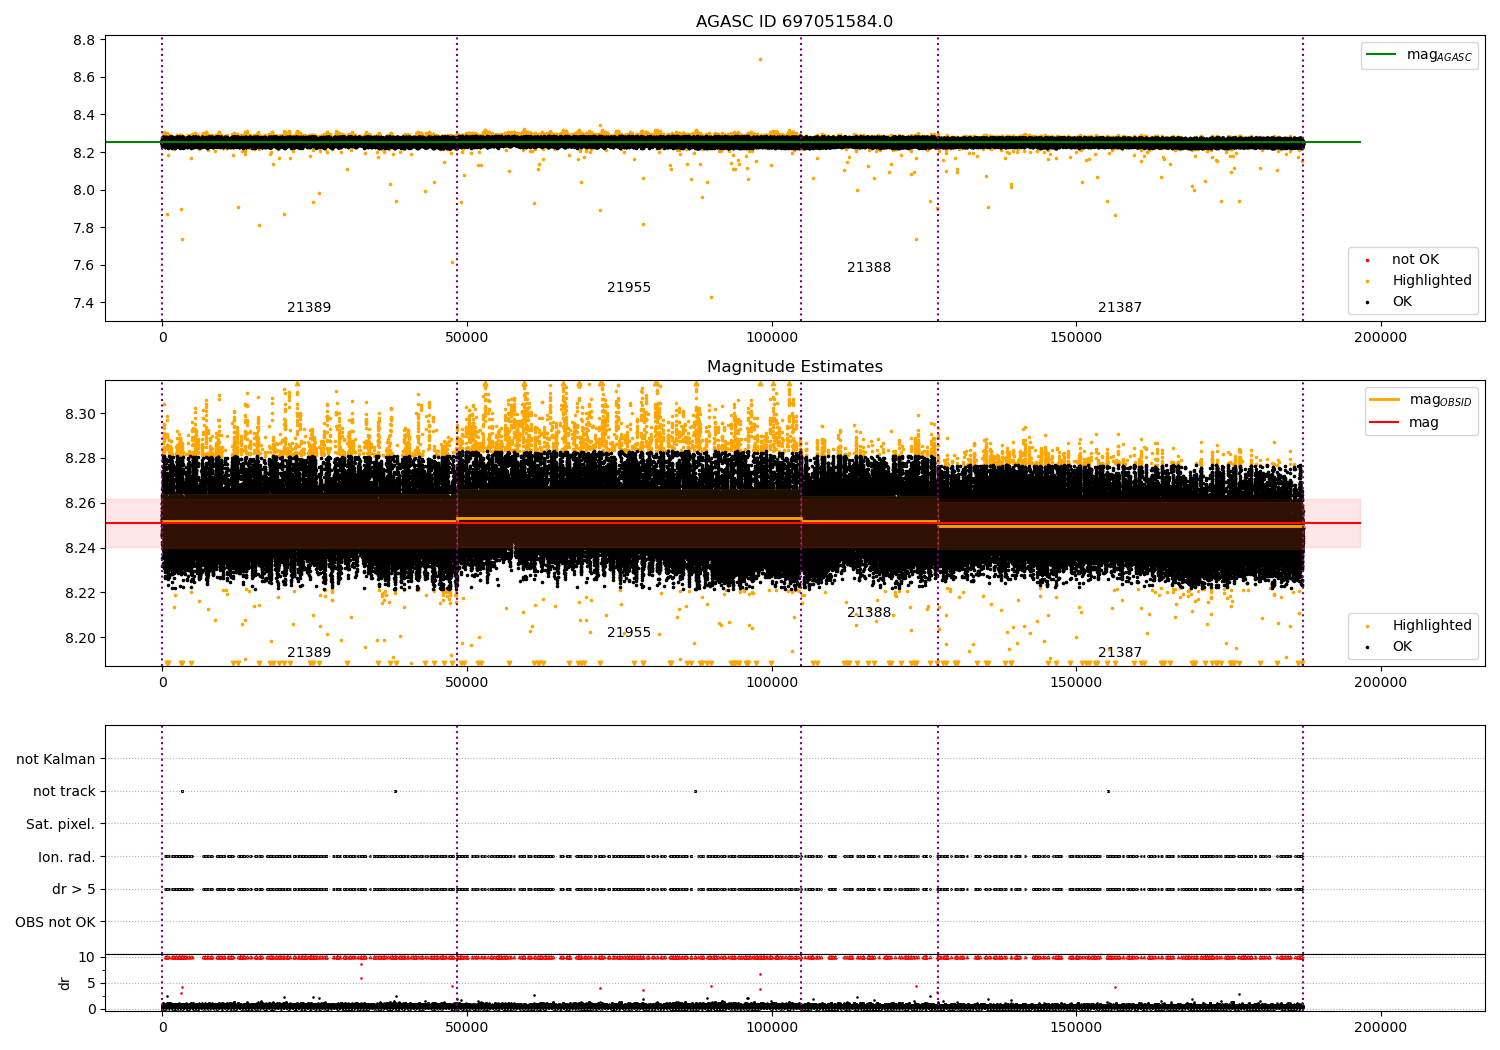
Task: Click the '8.26' y-axis tick label
Action: click(x=80, y=503)
